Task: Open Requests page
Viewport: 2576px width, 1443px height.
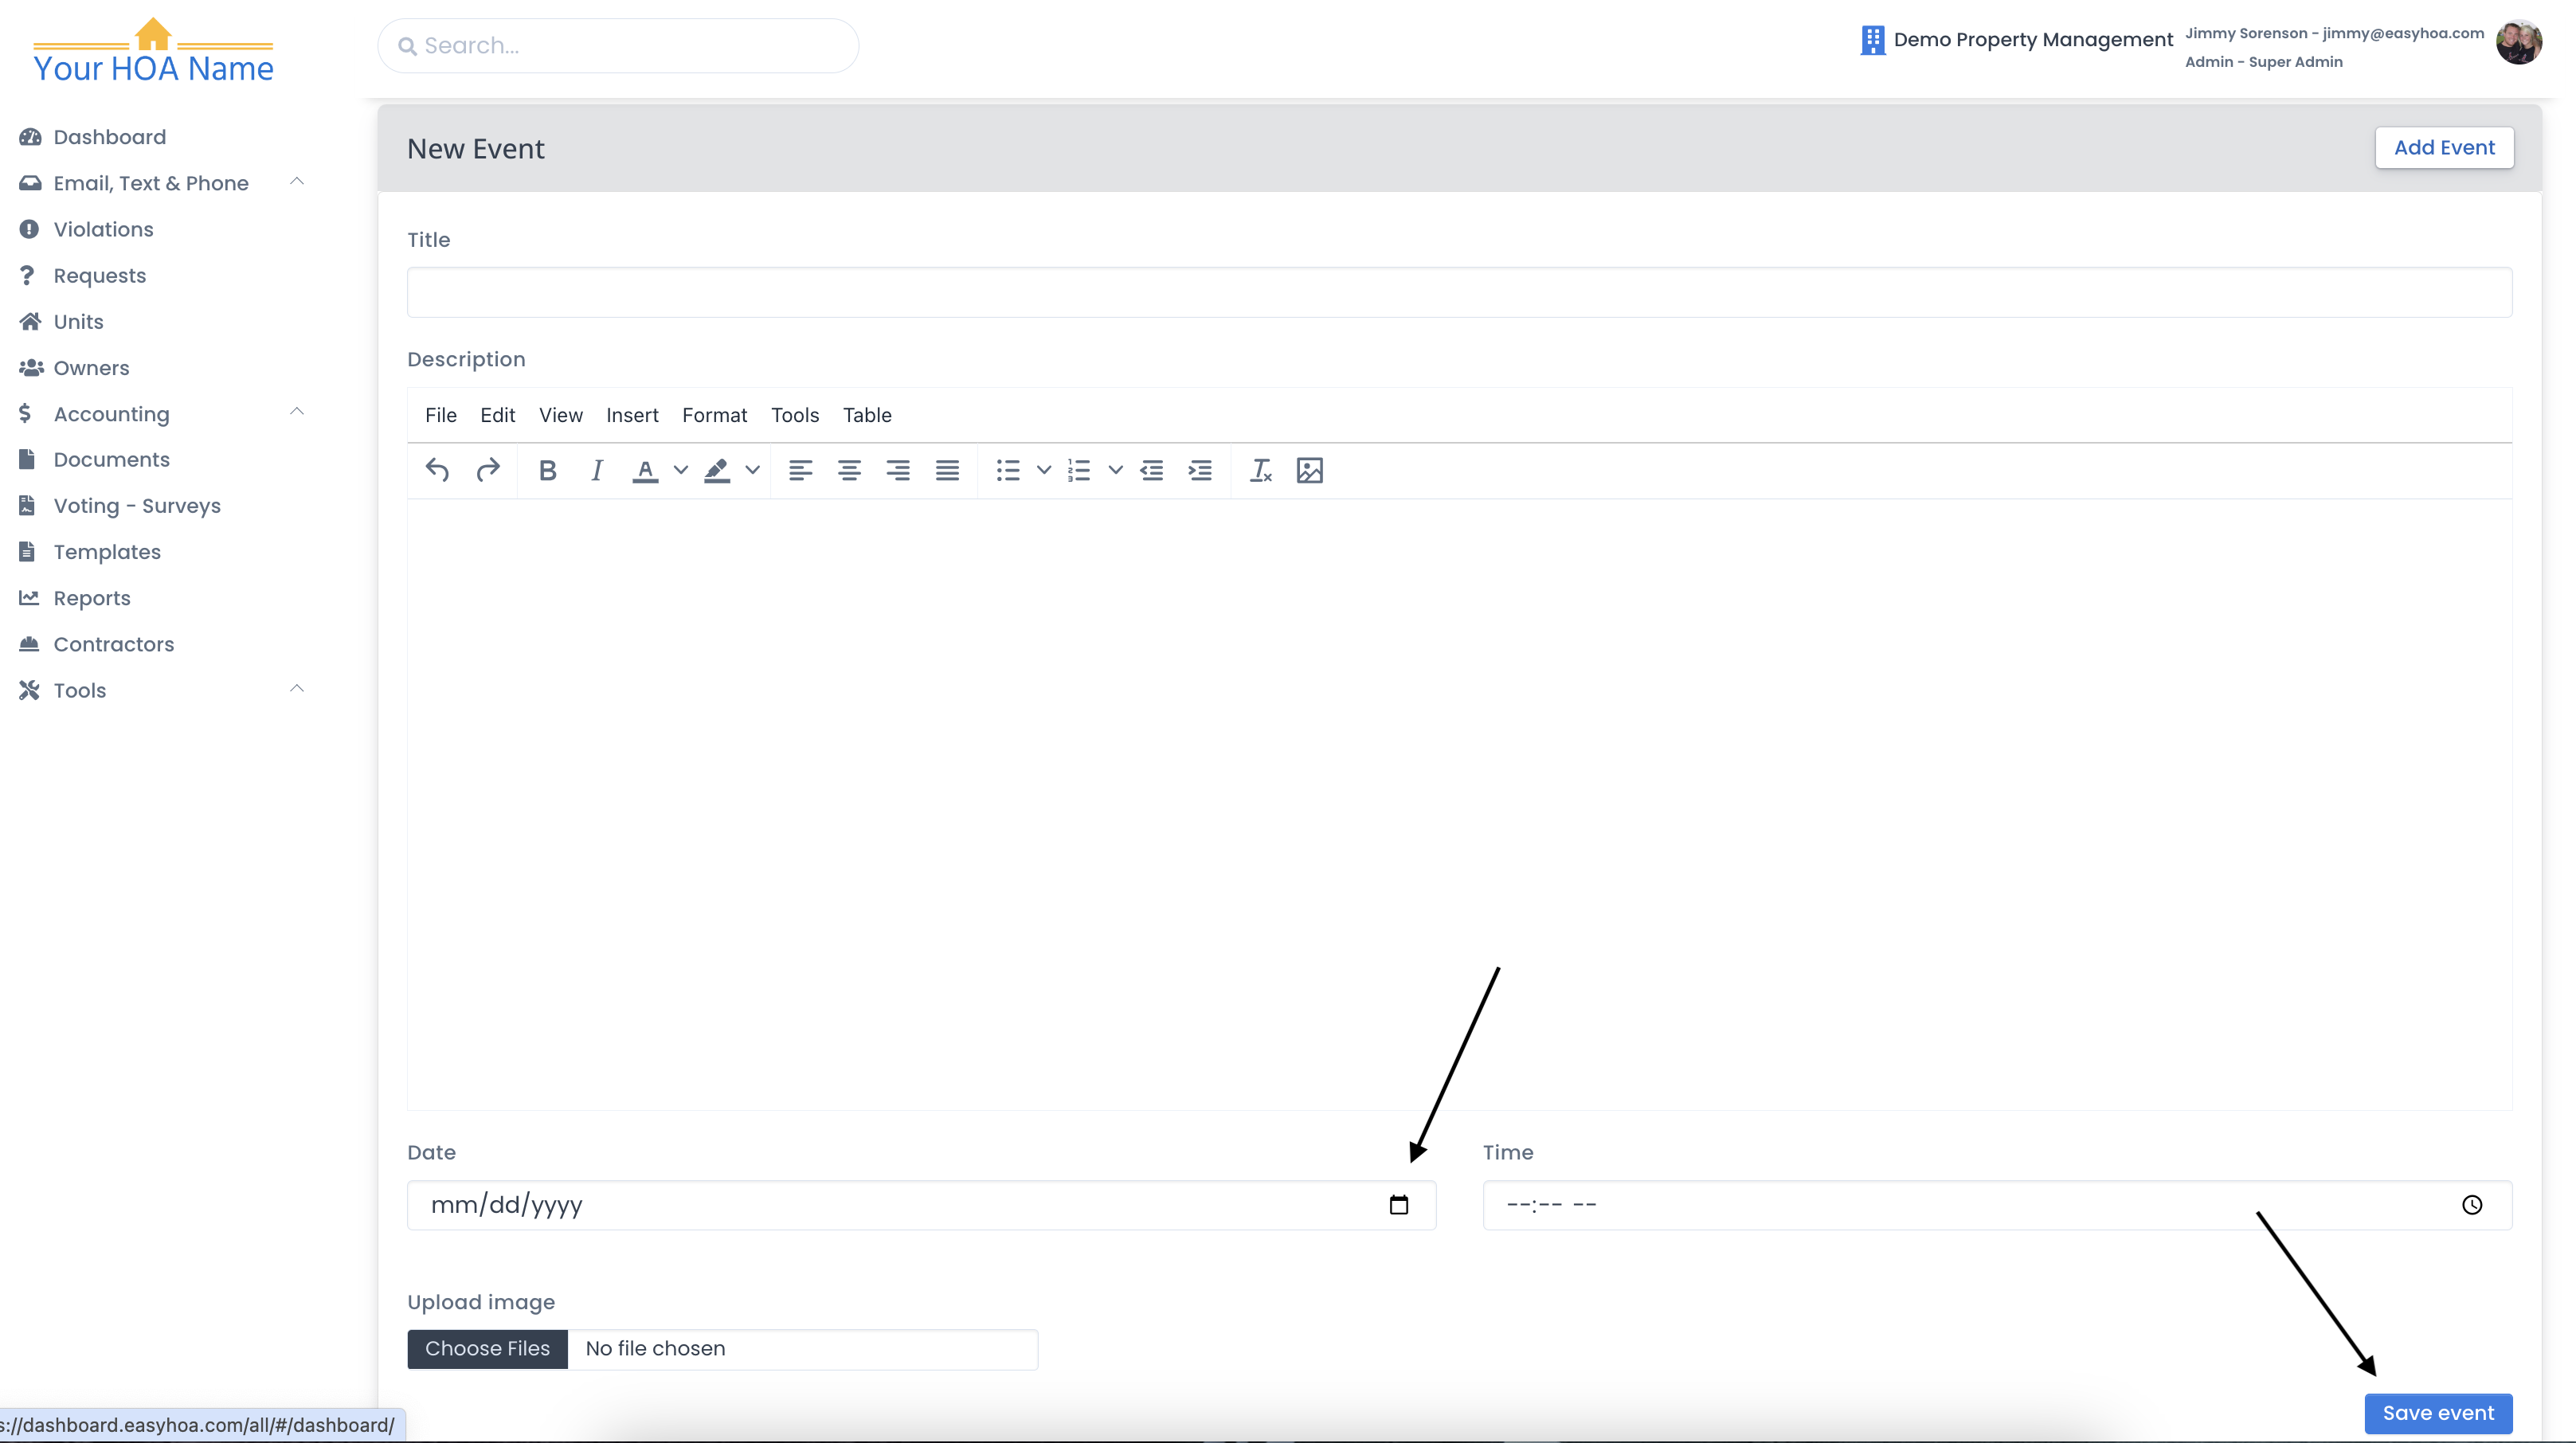Action: (x=100, y=275)
